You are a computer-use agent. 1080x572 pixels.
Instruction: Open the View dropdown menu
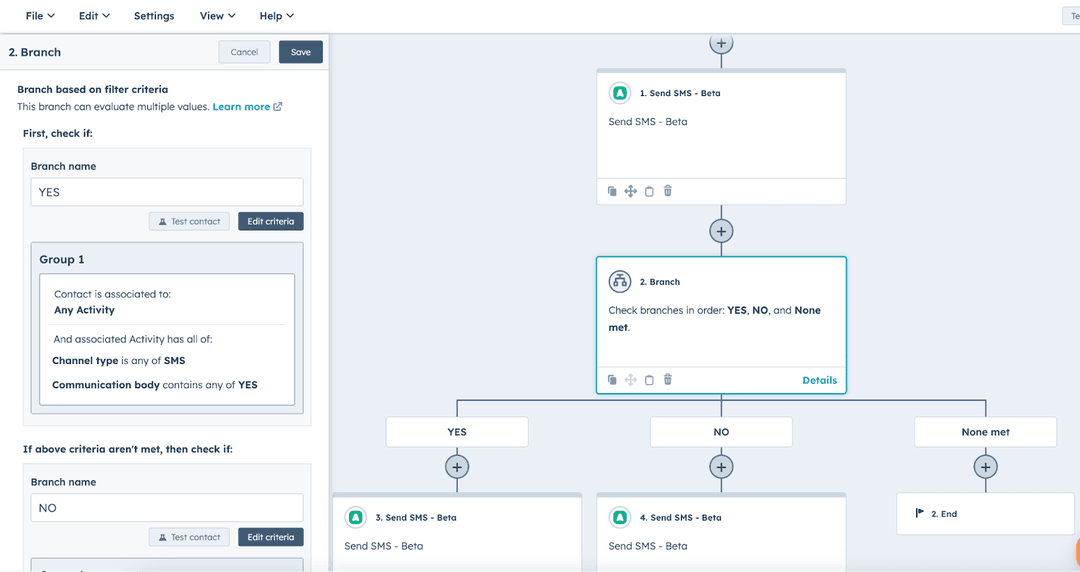(217, 16)
